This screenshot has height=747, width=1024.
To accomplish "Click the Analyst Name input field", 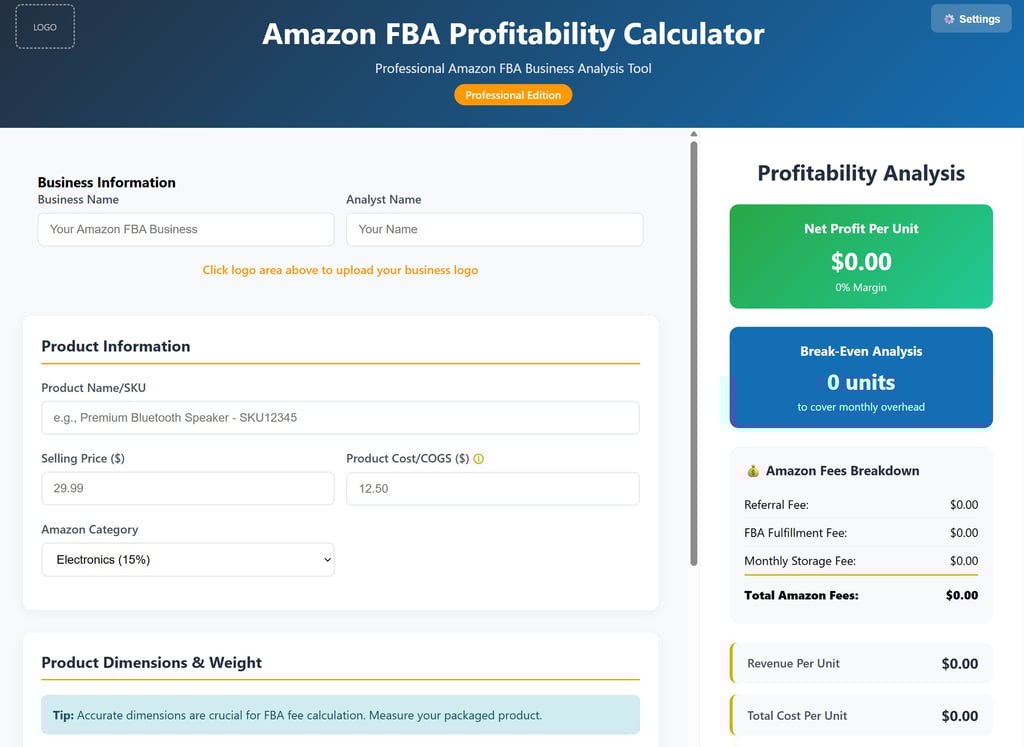I will coord(494,229).
